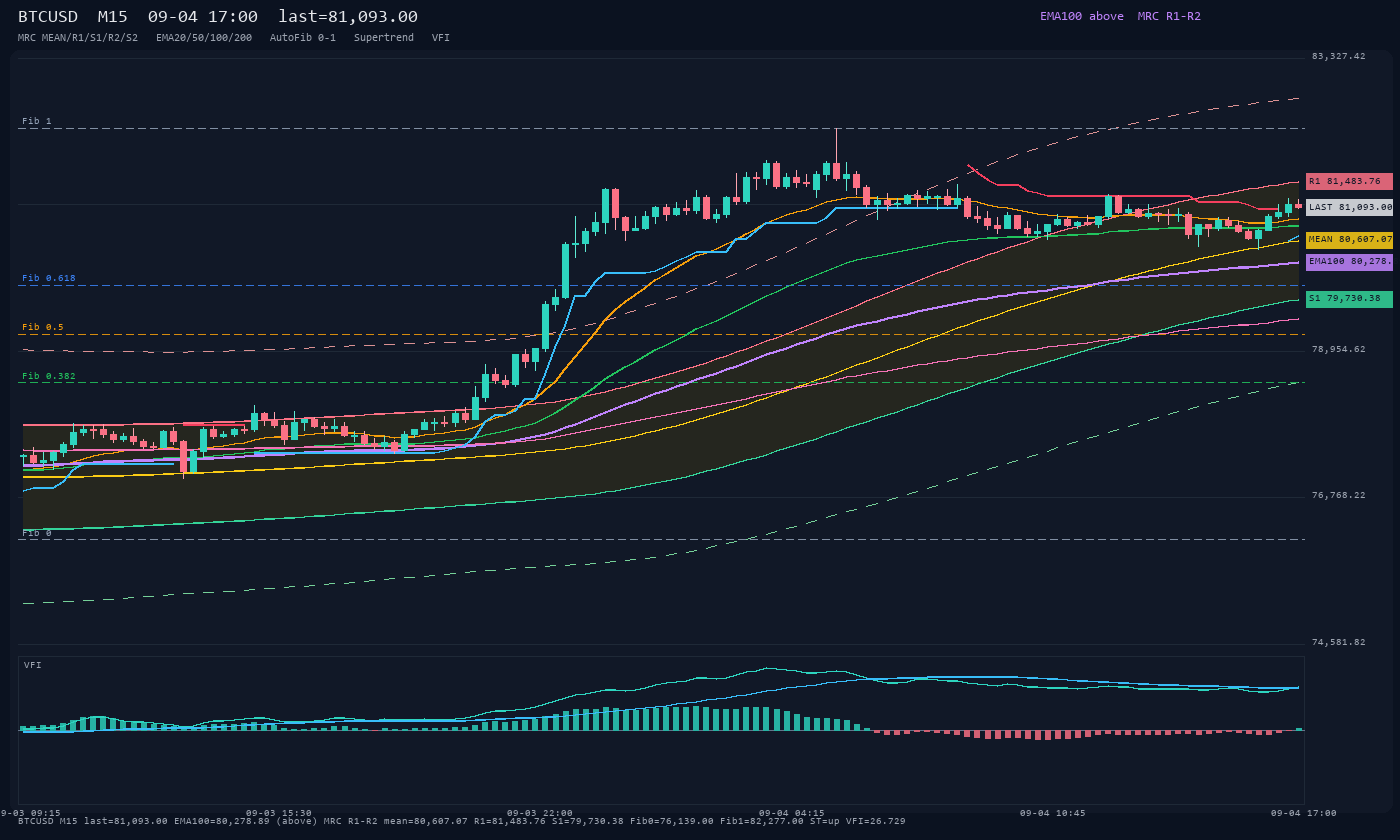Click the MRC R1-R2 status text
This screenshot has height=840, width=1400.
pos(1169,16)
